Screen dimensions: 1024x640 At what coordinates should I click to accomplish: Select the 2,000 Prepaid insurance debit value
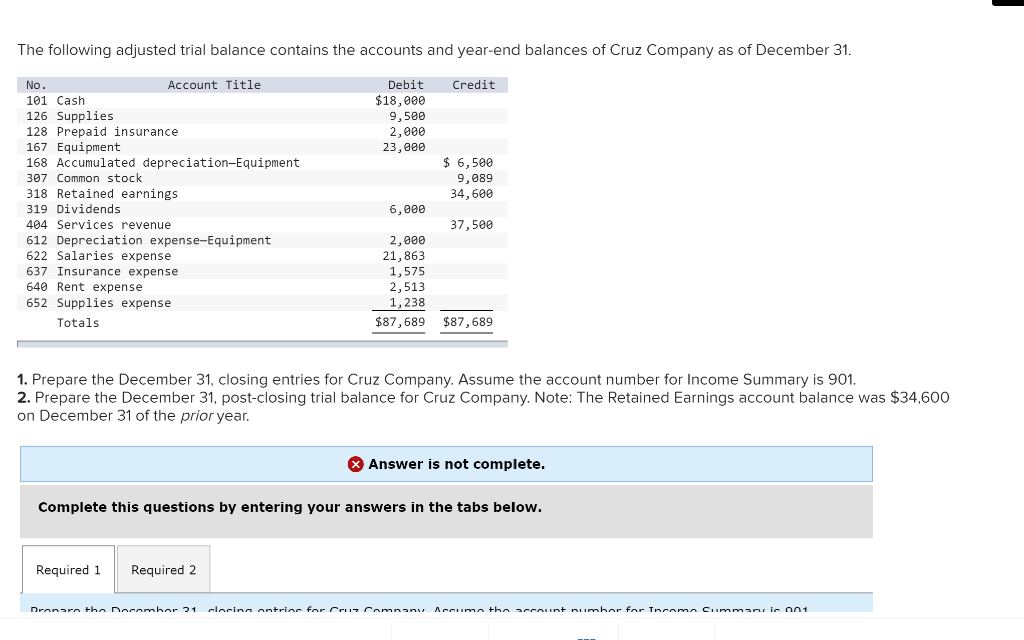tap(407, 132)
